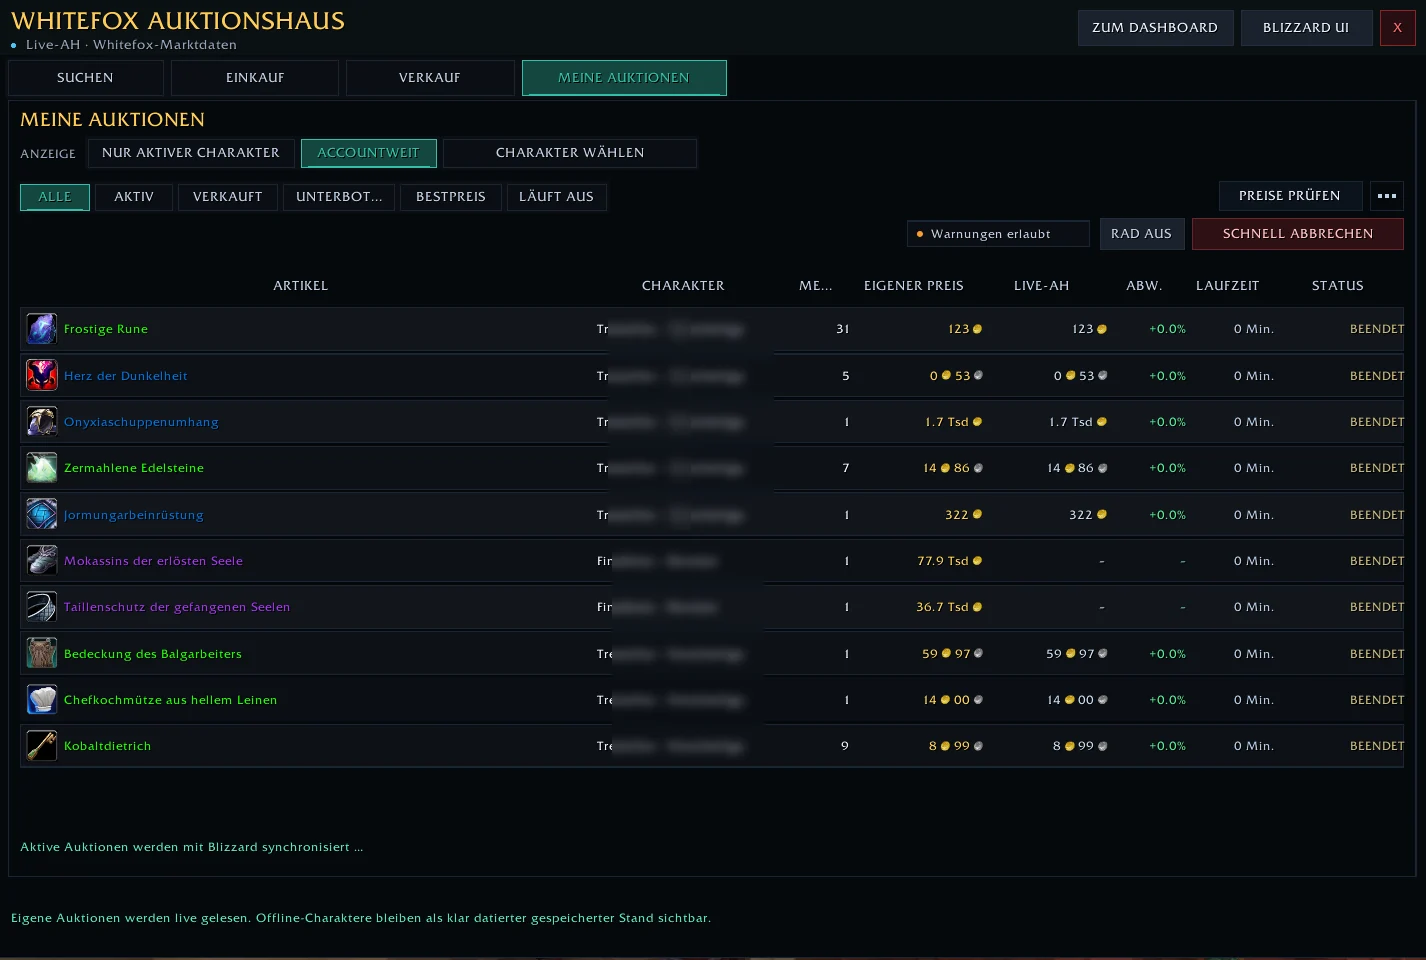Screen dimensions: 1426x960
Task: Click the Chefkochmütze aus hellem Leinen icon
Action: click(x=42, y=700)
